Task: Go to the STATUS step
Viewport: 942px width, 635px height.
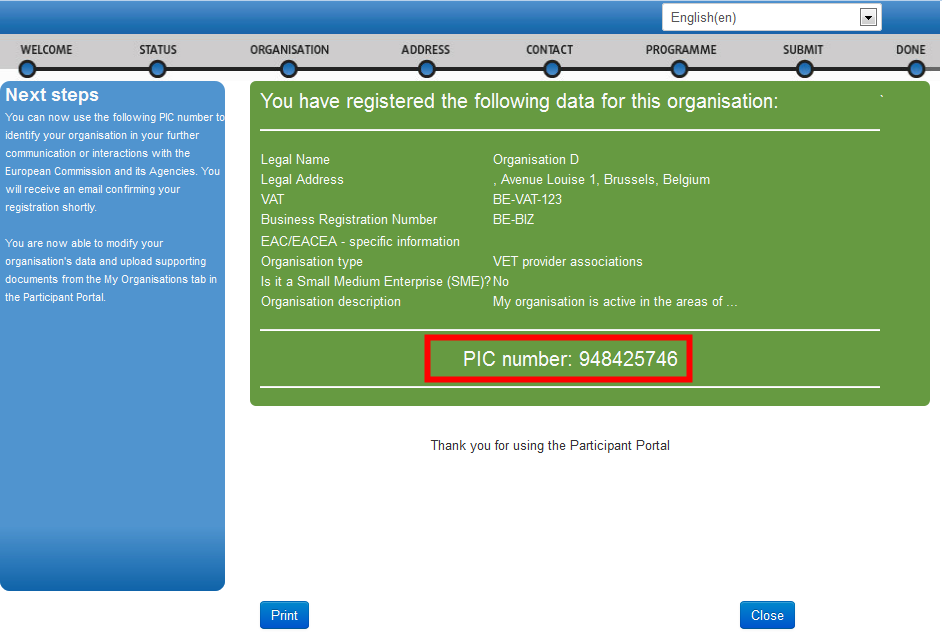Action: click(158, 50)
